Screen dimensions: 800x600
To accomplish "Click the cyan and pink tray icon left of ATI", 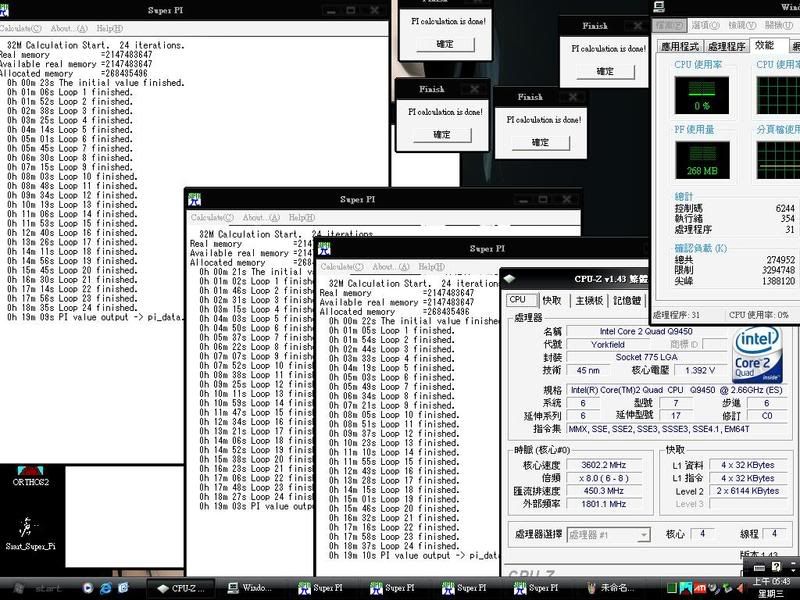I will [x=686, y=588].
